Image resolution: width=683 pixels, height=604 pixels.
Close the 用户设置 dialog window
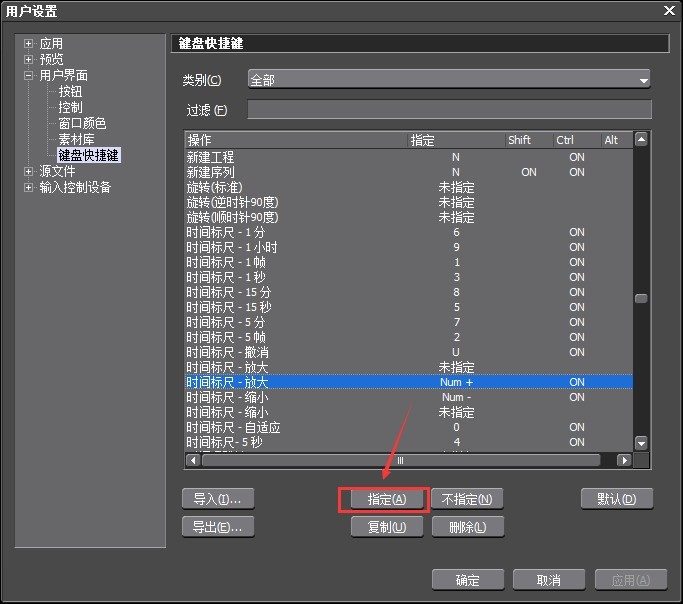click(x=668, y=10)
